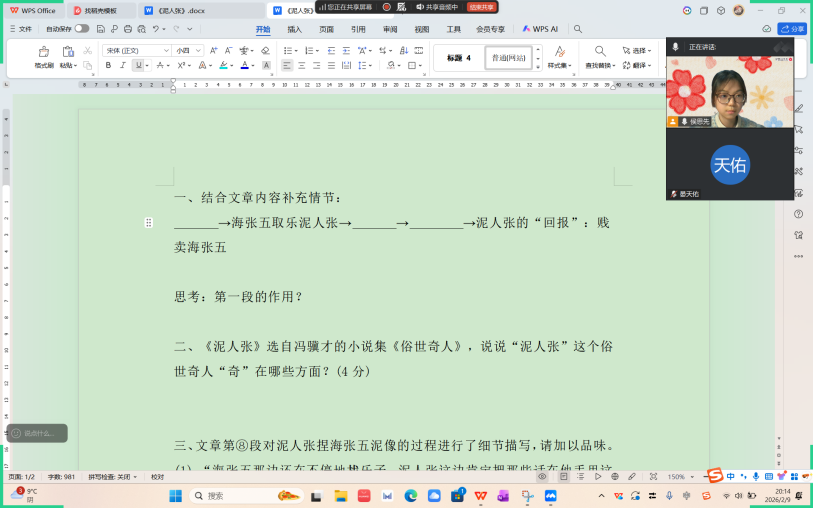Click the Share (分享) button

792,29
